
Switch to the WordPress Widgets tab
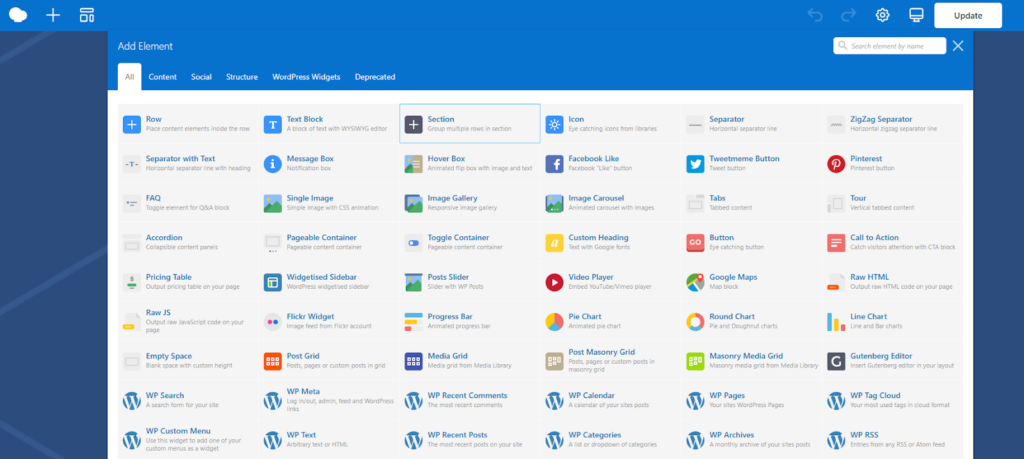306,77
